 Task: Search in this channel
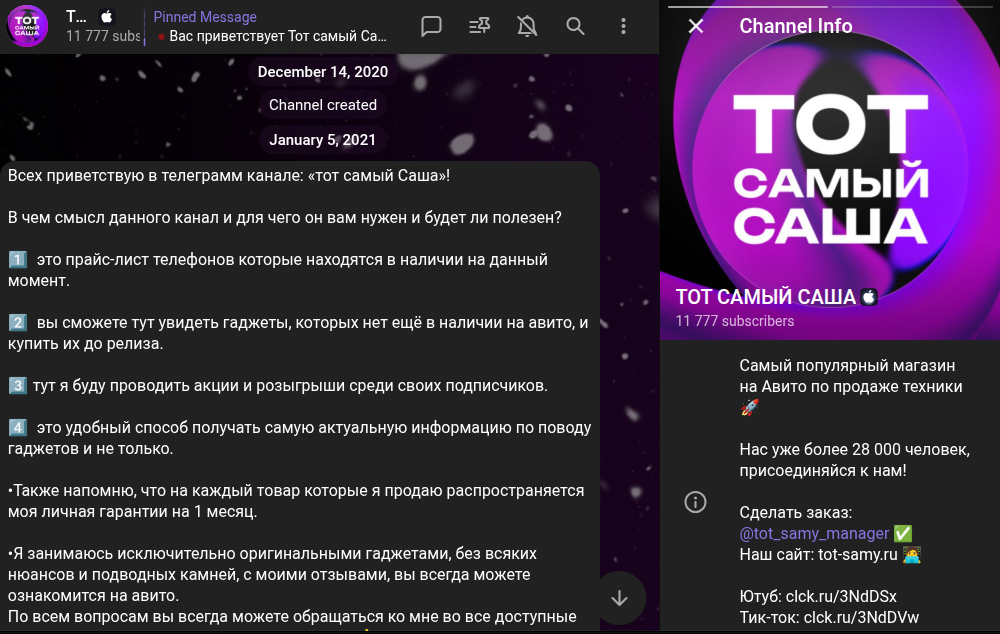(x=575, y=26)
